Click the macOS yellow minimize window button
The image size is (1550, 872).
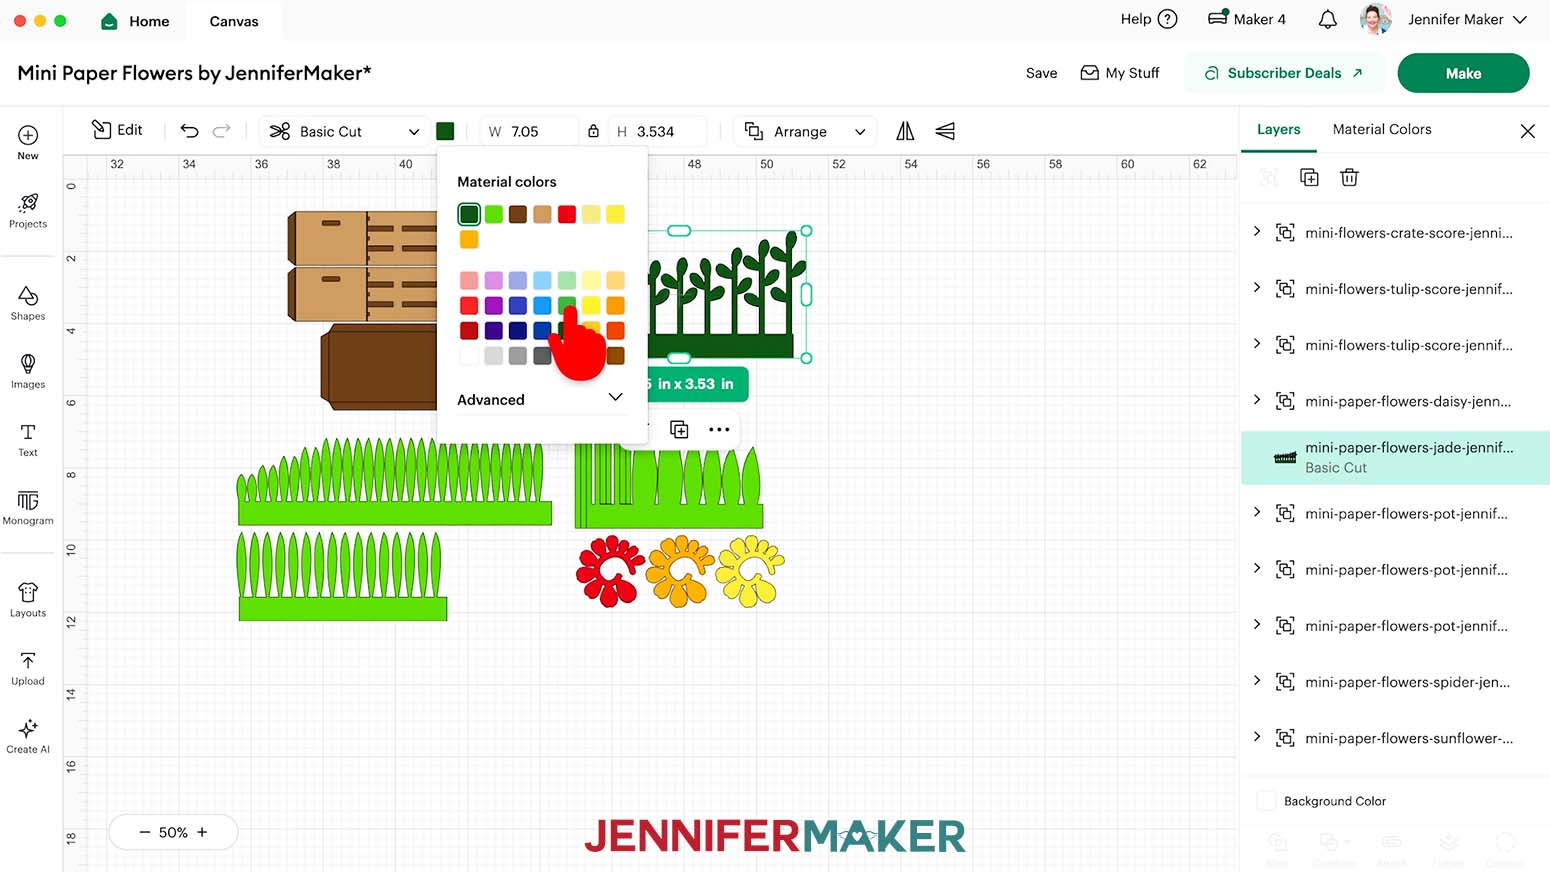pos(40,20)
